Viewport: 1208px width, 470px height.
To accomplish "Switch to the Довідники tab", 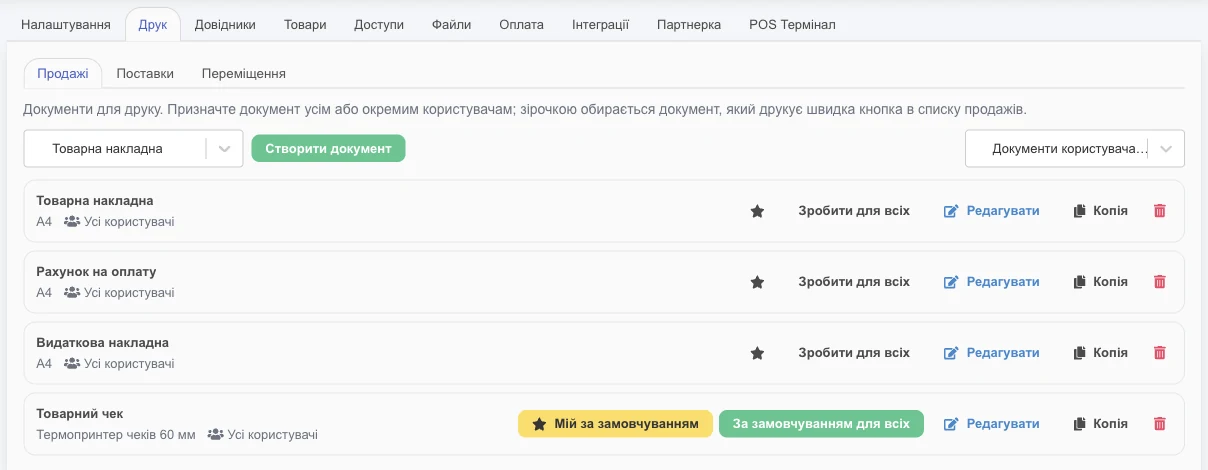I will click(x=225, y=24).
